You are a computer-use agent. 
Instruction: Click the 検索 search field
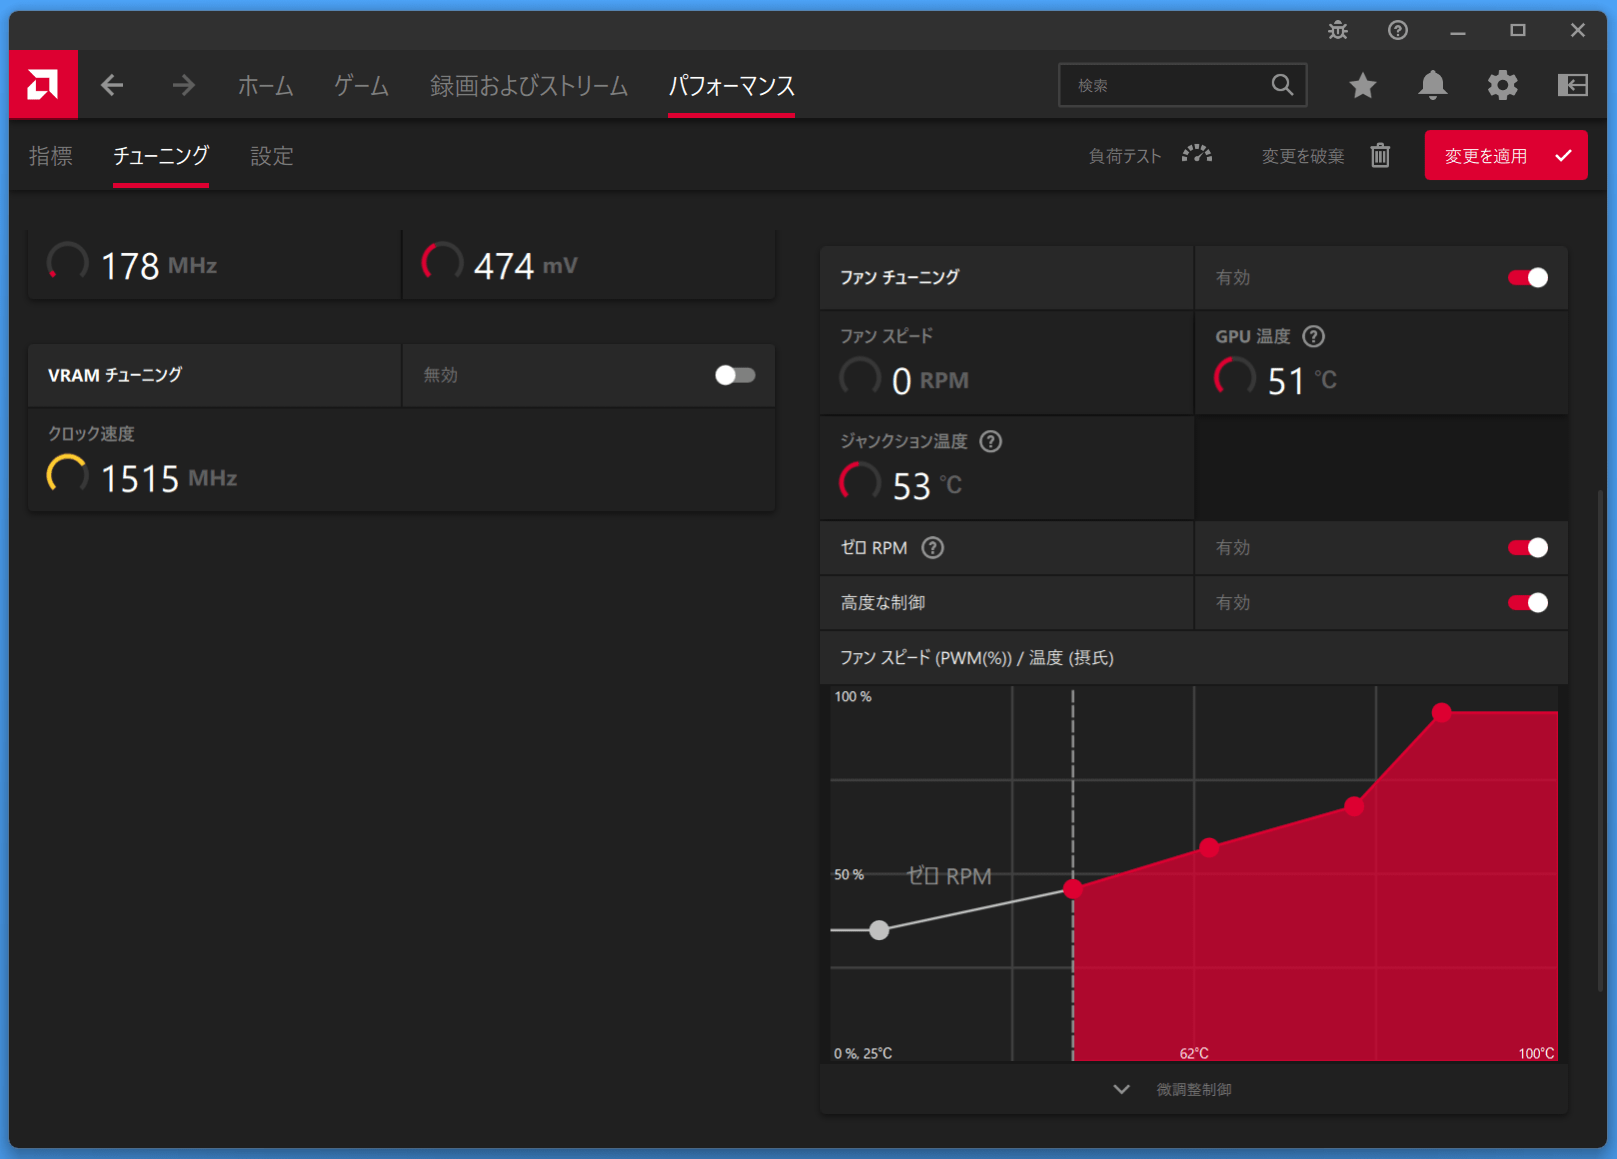[x=1165, y=86]
